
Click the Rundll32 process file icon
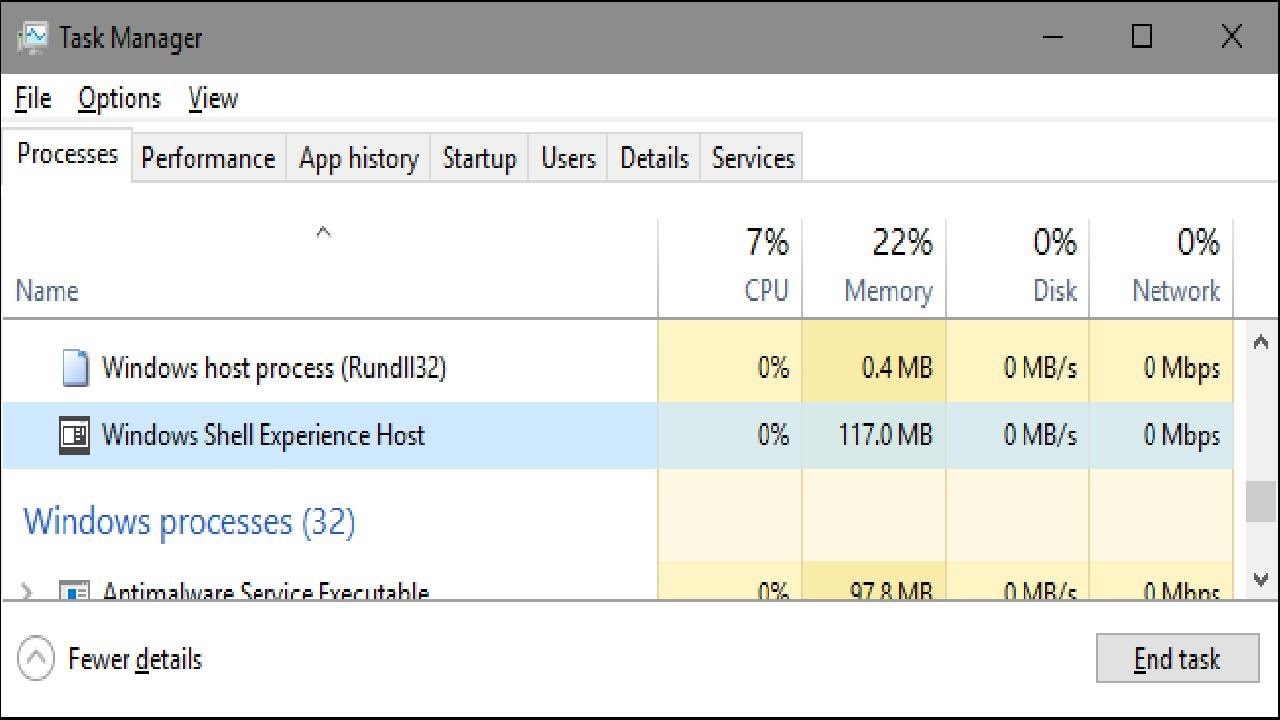[x=75, y=368]
